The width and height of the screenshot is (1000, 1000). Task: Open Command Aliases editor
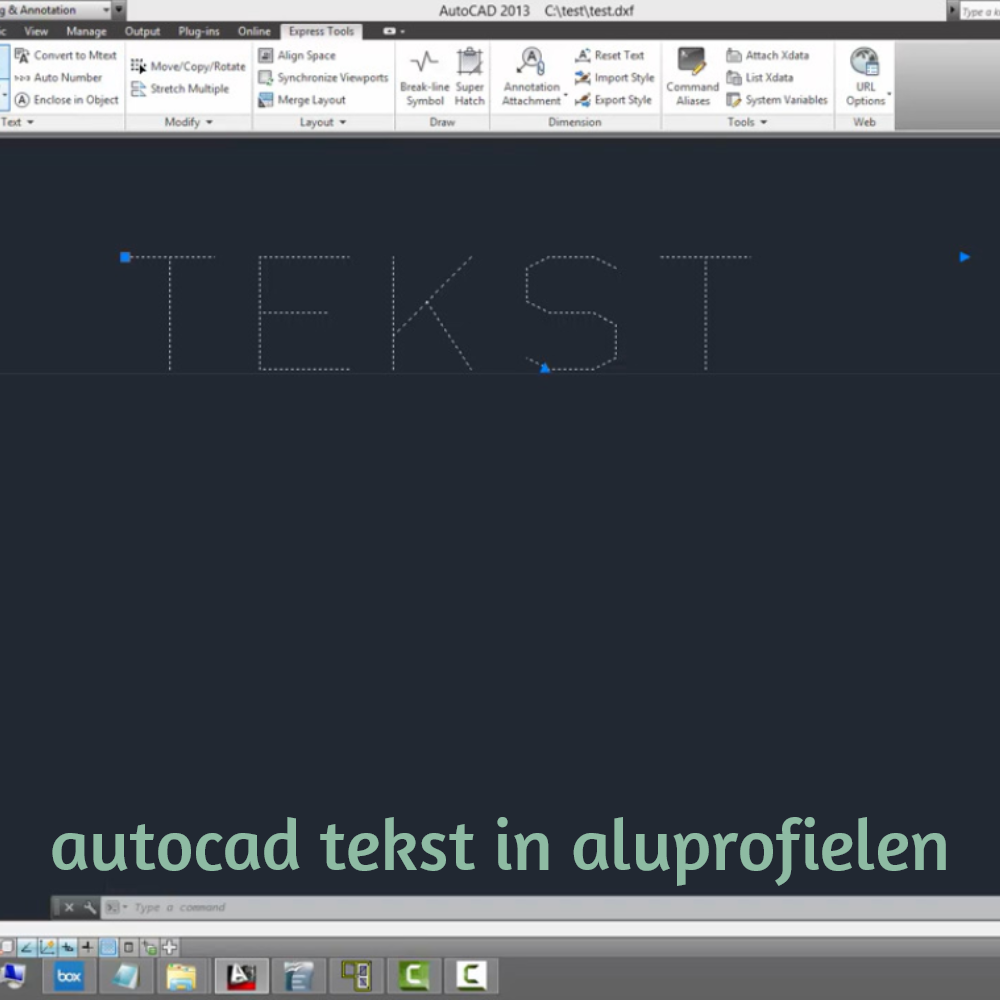[x=692, y=77]
